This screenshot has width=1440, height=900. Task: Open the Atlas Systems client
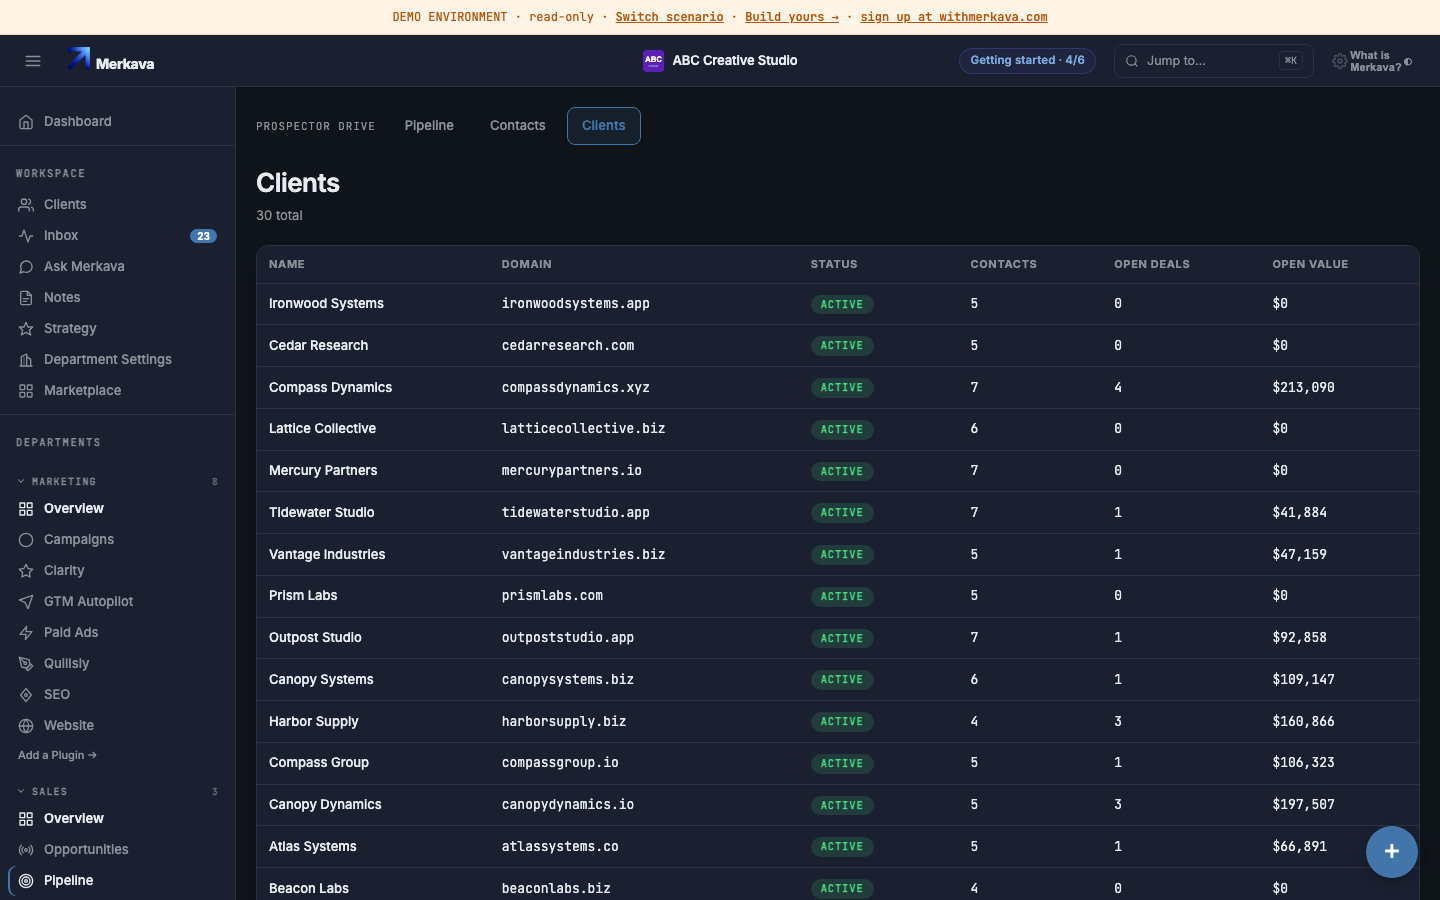[x=312, y=847]
